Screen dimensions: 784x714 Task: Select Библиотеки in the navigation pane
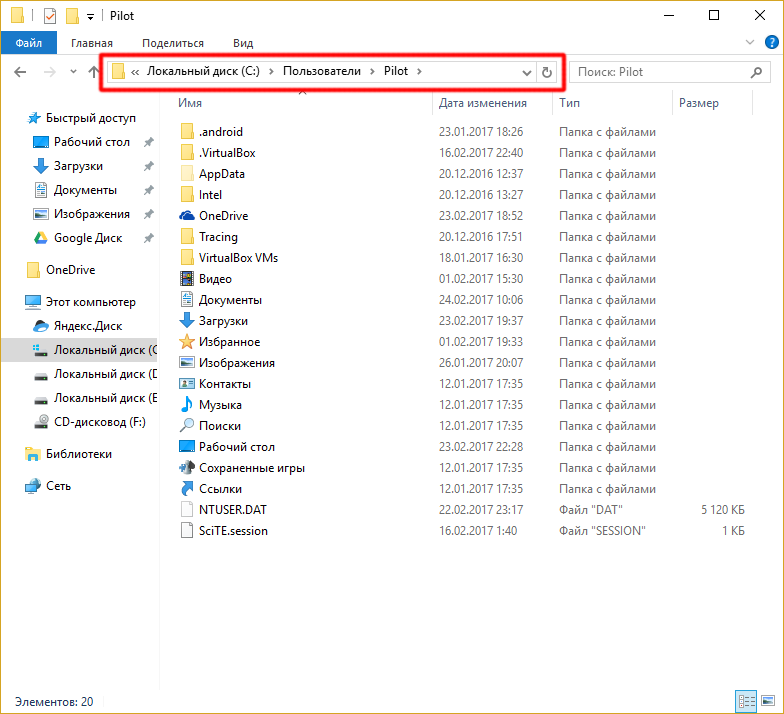[78, 454]
